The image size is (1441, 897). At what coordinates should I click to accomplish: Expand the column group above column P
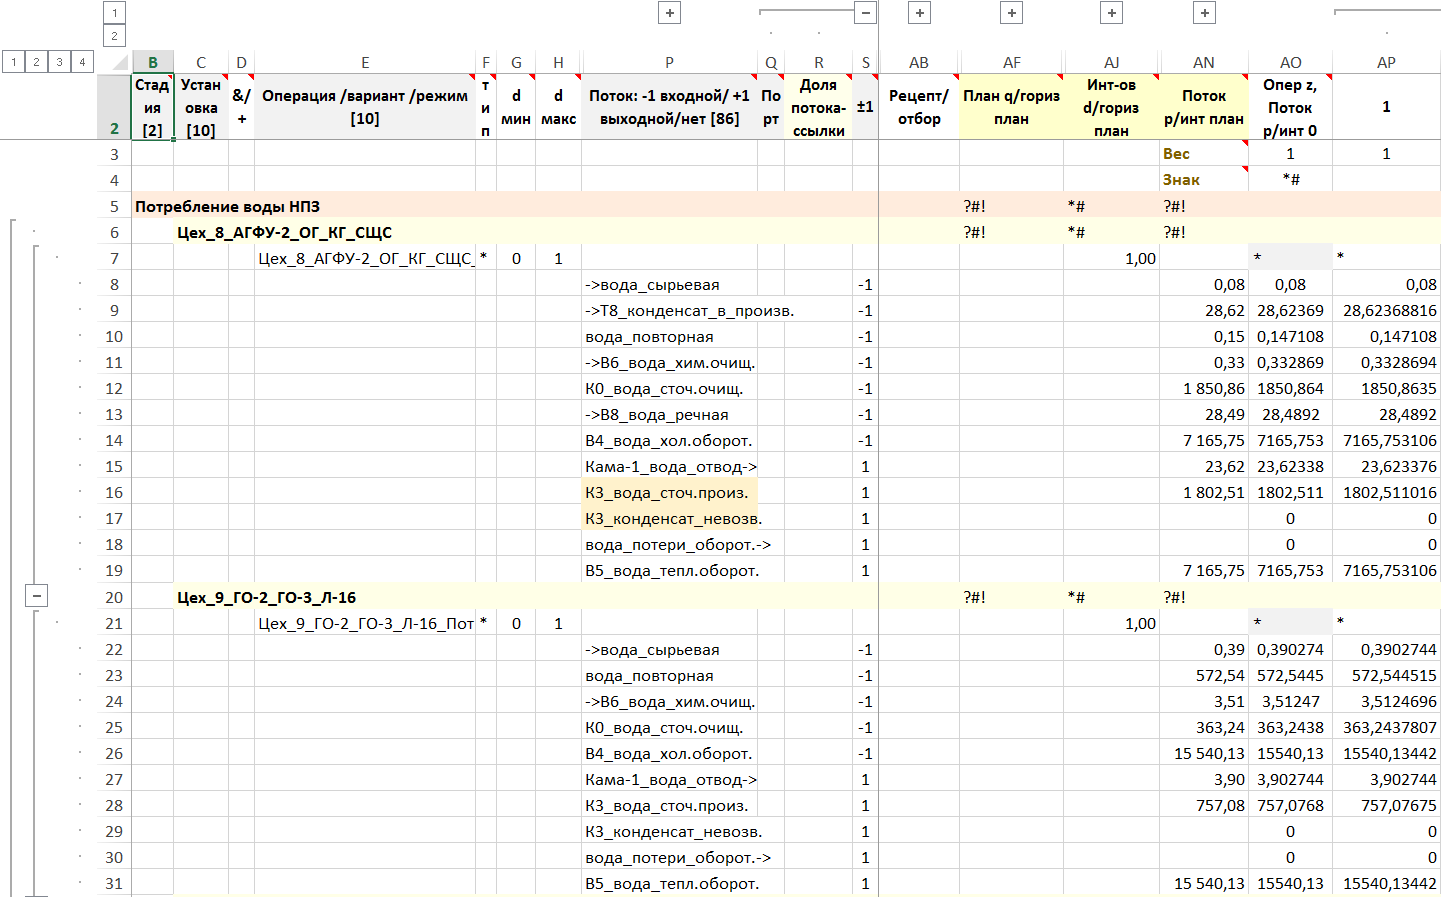pos(670,13)
